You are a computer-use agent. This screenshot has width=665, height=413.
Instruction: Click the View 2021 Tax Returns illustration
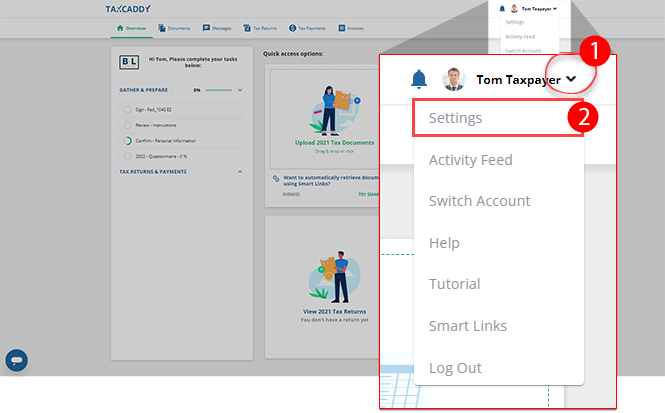pyautogui.click(x=335, y=276)
